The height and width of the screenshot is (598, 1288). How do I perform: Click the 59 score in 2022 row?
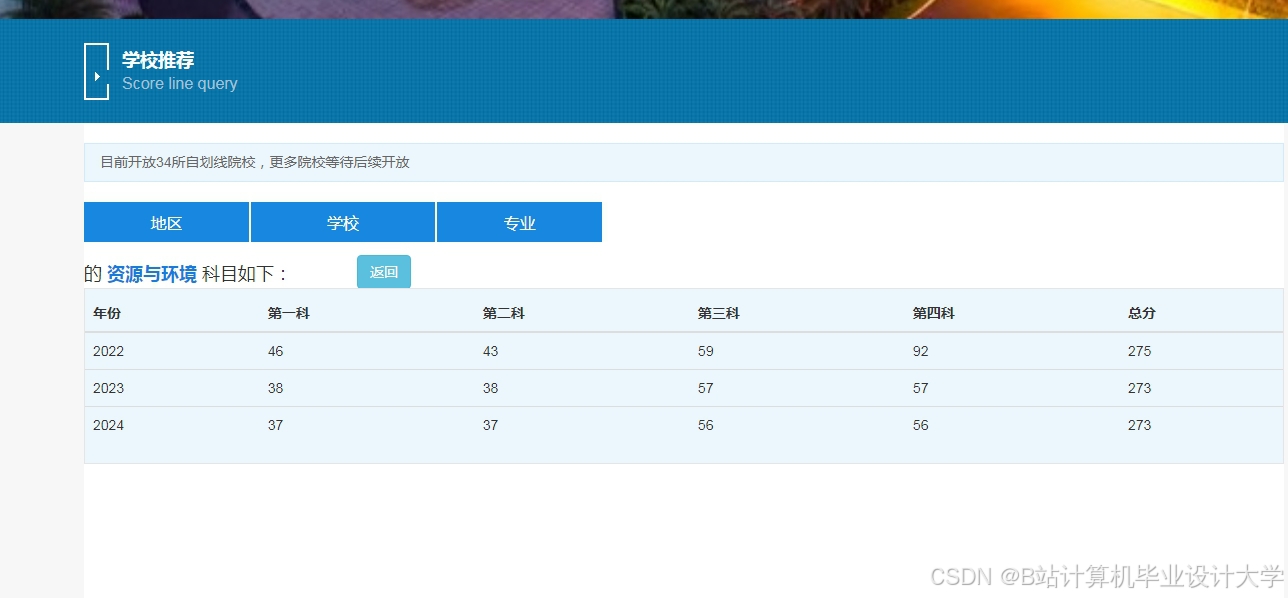point(706,351)
